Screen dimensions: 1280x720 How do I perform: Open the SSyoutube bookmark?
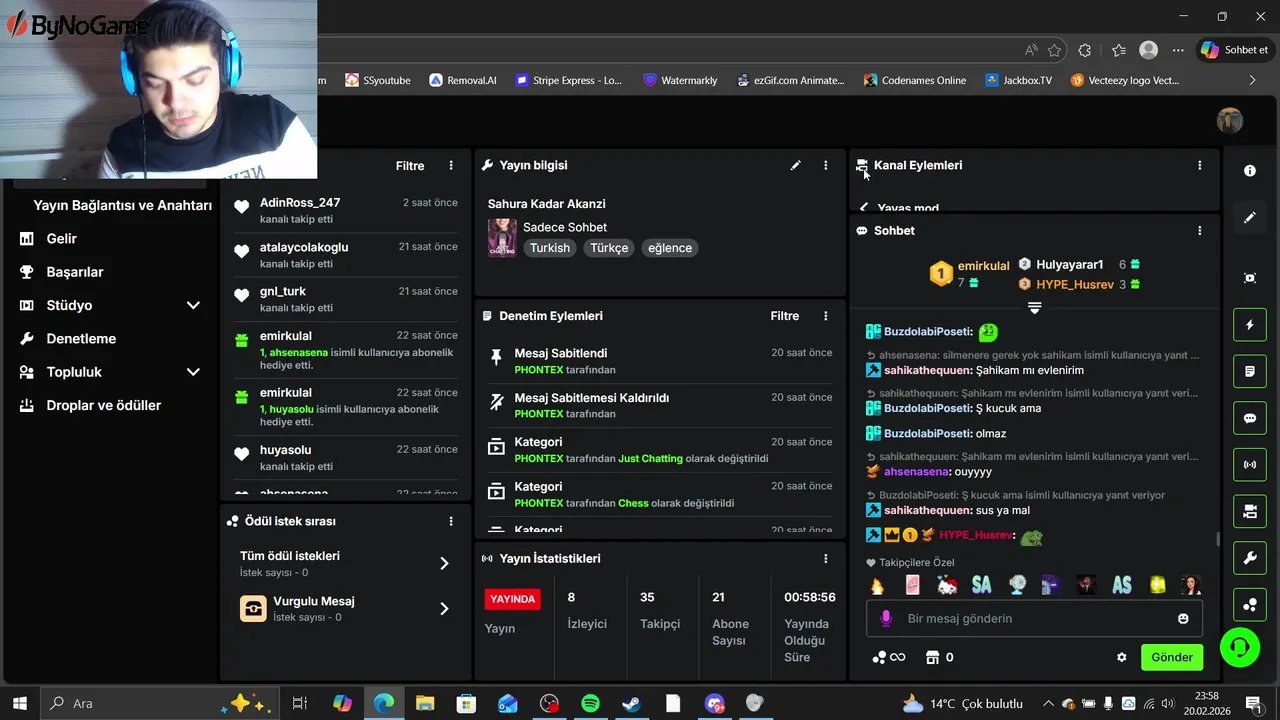(377, 80)
